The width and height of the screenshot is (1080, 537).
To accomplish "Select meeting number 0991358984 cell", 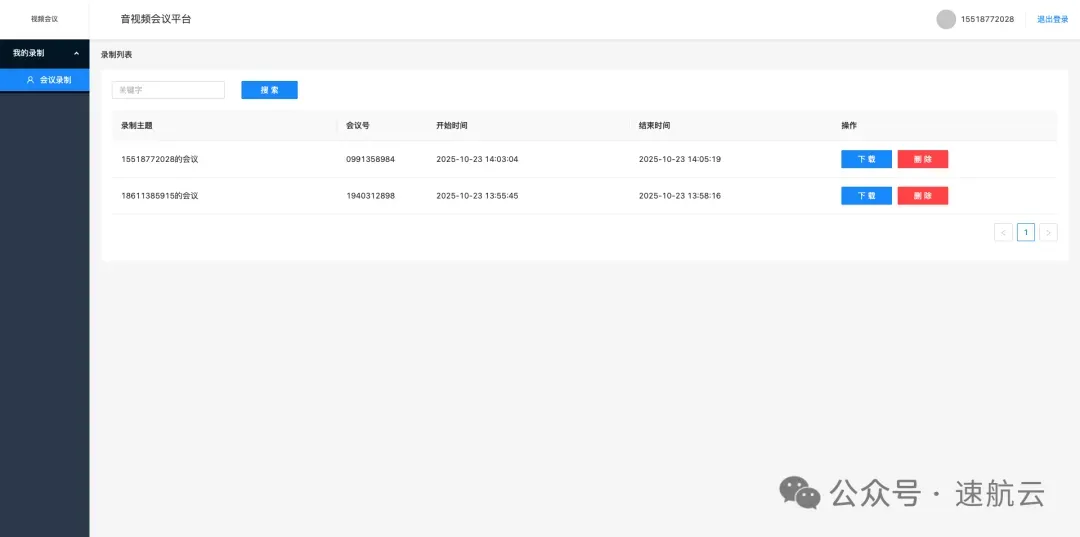I will 370,159.
